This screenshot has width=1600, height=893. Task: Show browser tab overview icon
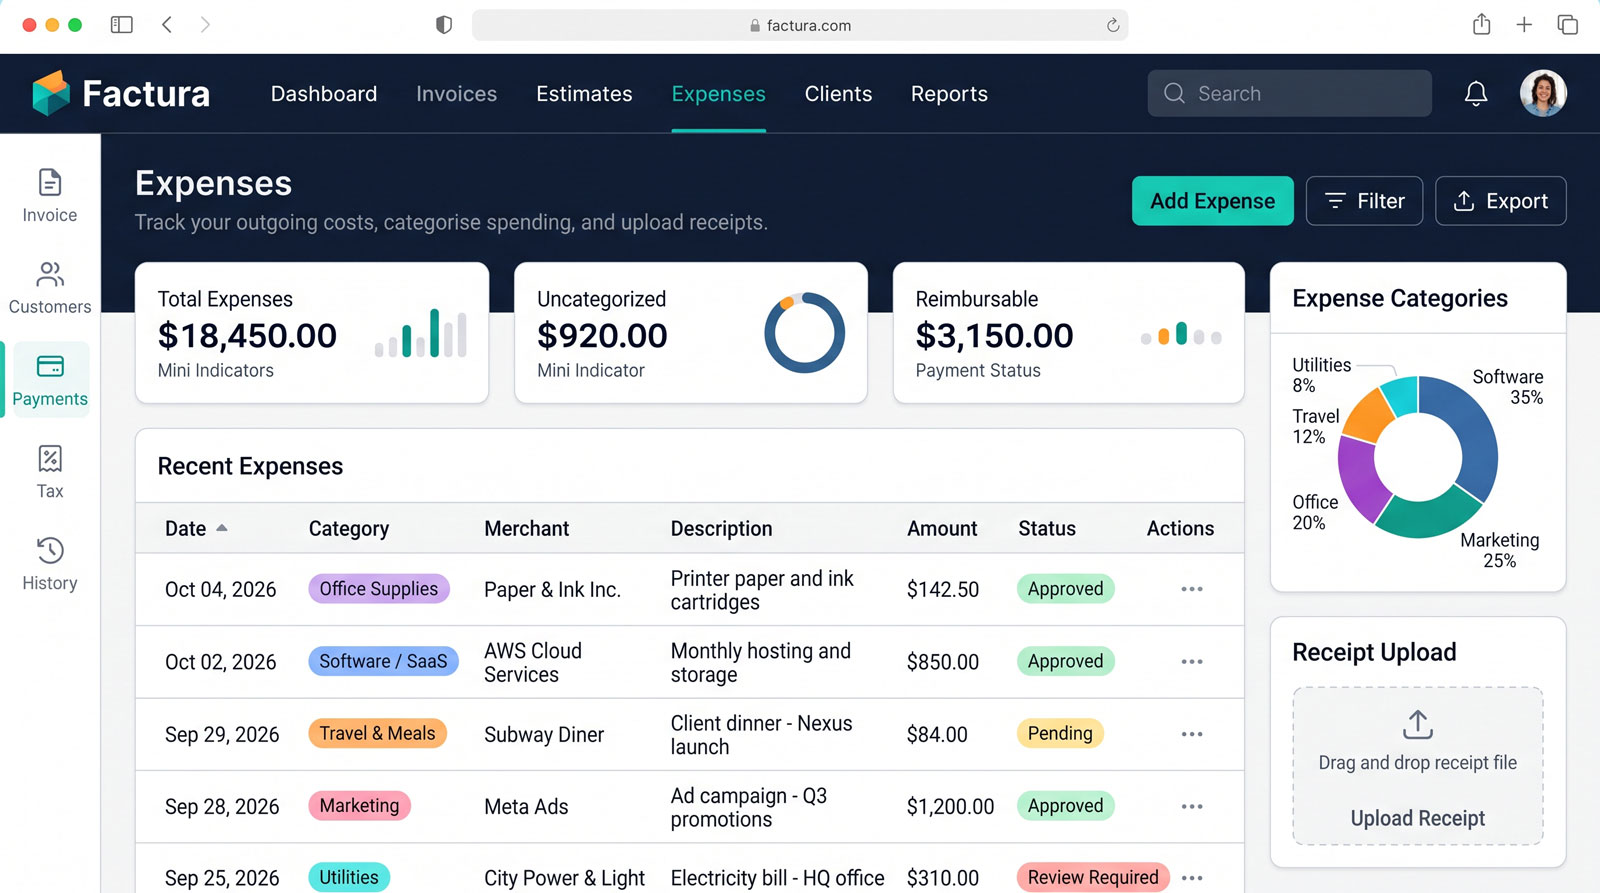(x=1567, y=25)
